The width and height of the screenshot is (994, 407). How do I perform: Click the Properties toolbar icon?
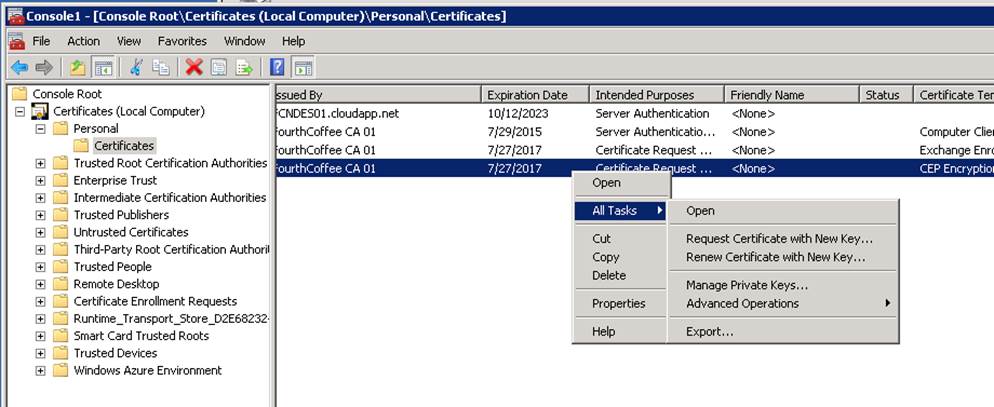[x=218, y=67]
